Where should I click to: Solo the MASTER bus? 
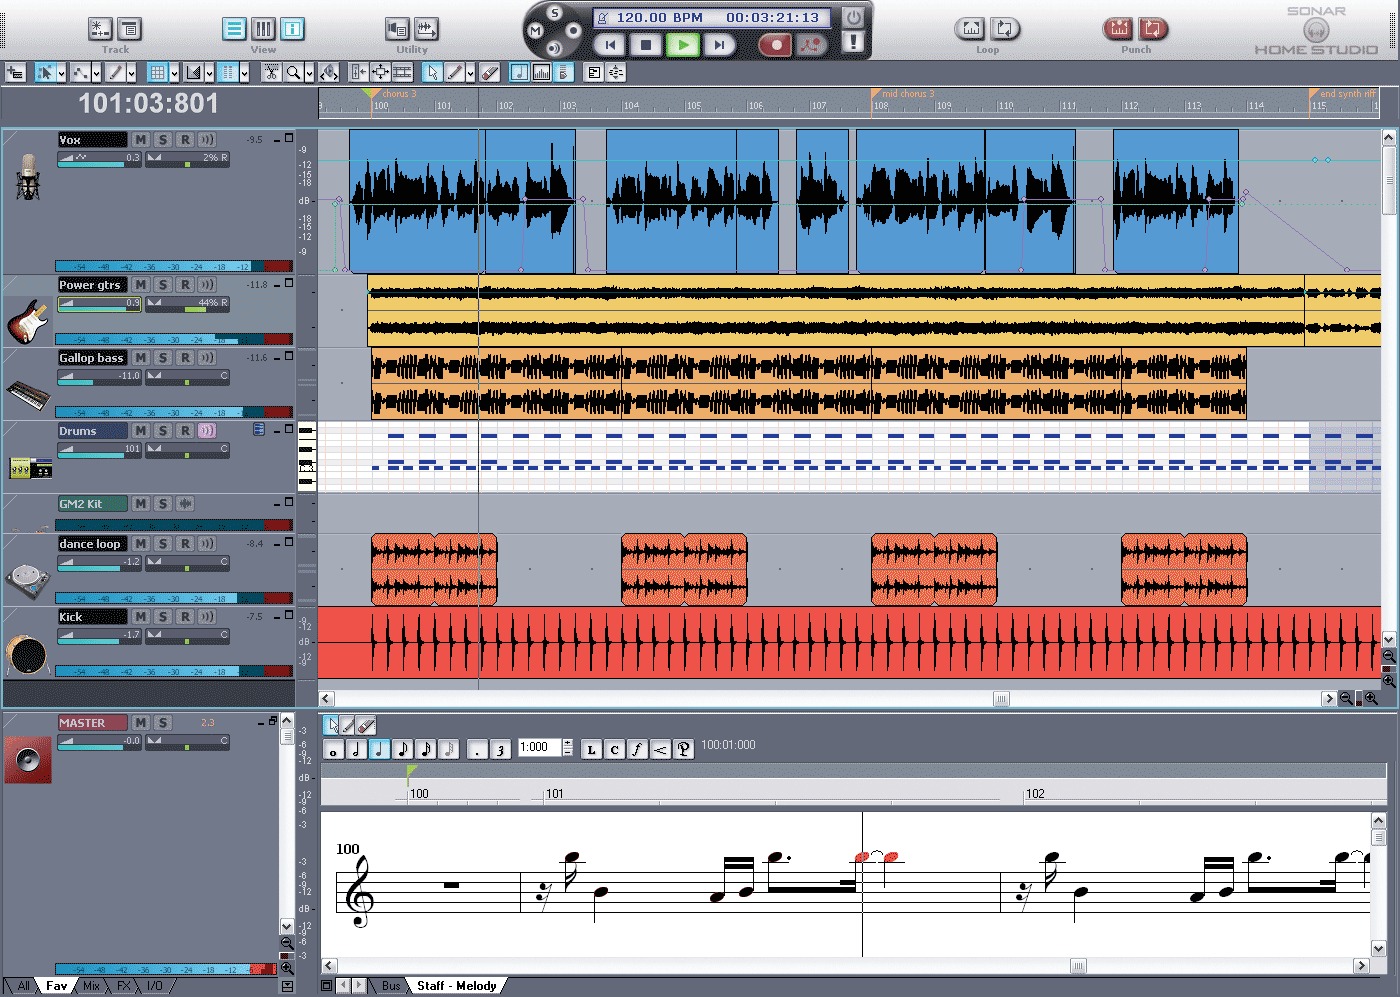coord(163,723)
